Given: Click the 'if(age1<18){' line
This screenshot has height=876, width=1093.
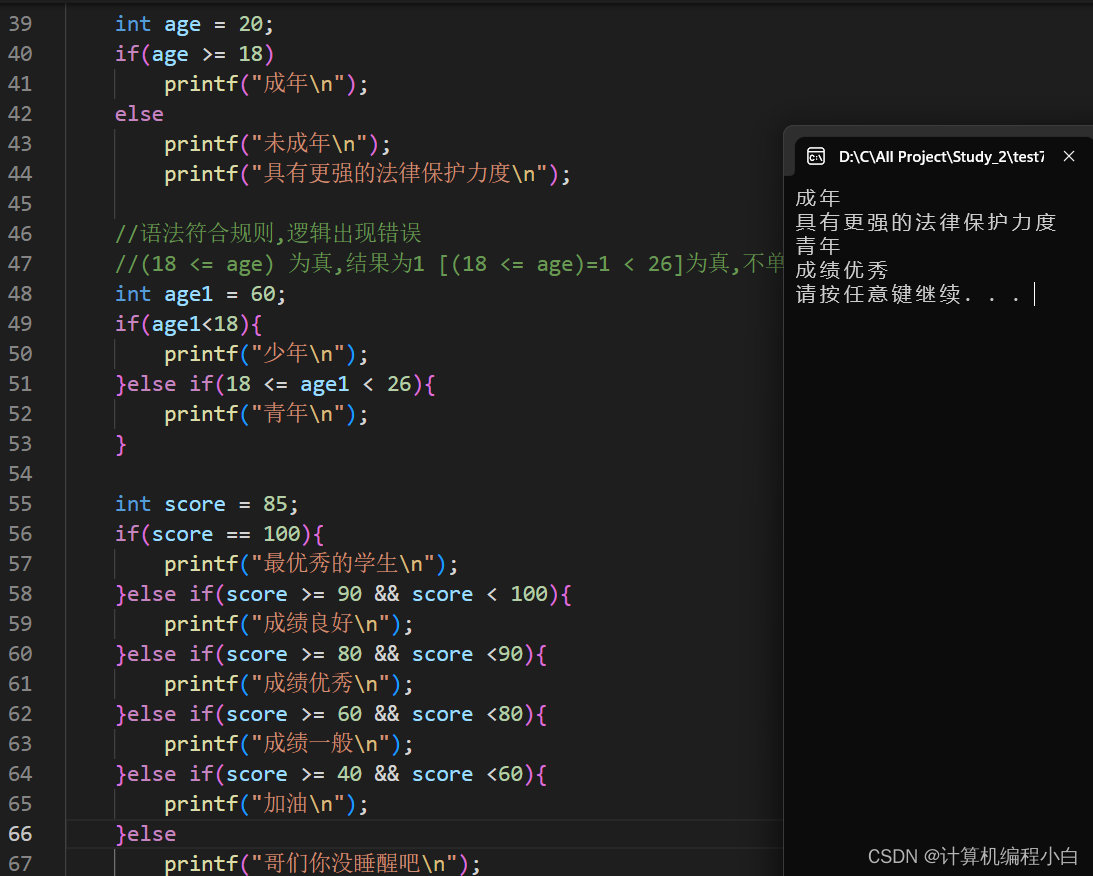Looking at the screenshot, I should pyautogui.click(x=188, y=324).
